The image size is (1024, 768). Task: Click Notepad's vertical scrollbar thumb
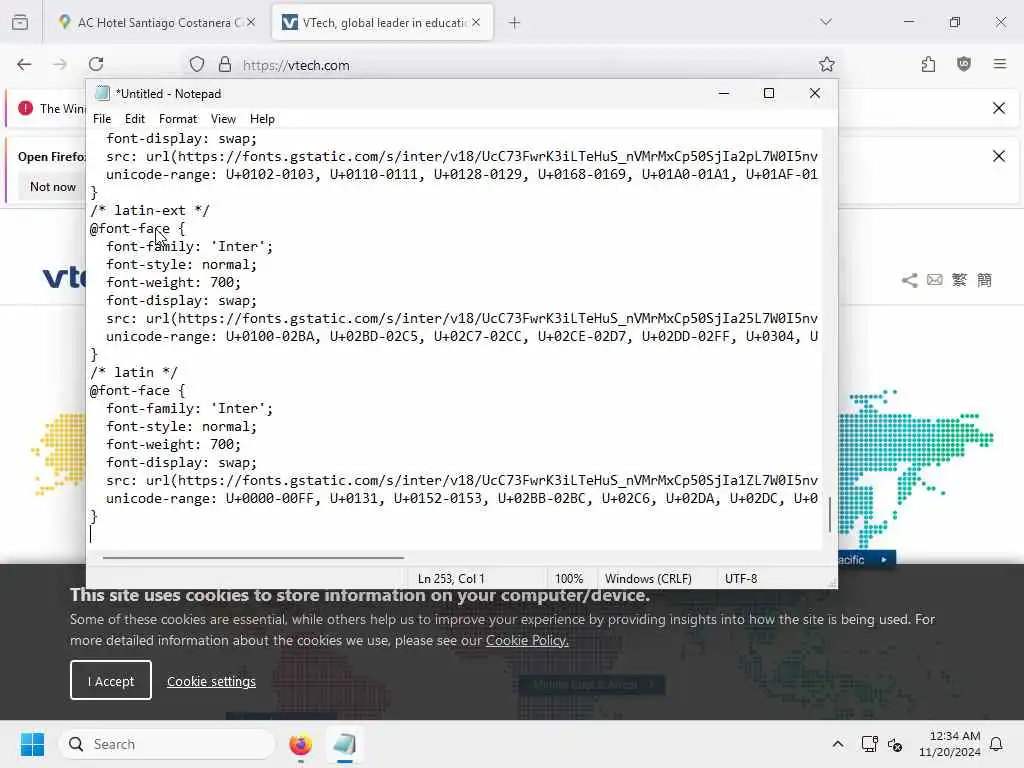tap(829, 515)
